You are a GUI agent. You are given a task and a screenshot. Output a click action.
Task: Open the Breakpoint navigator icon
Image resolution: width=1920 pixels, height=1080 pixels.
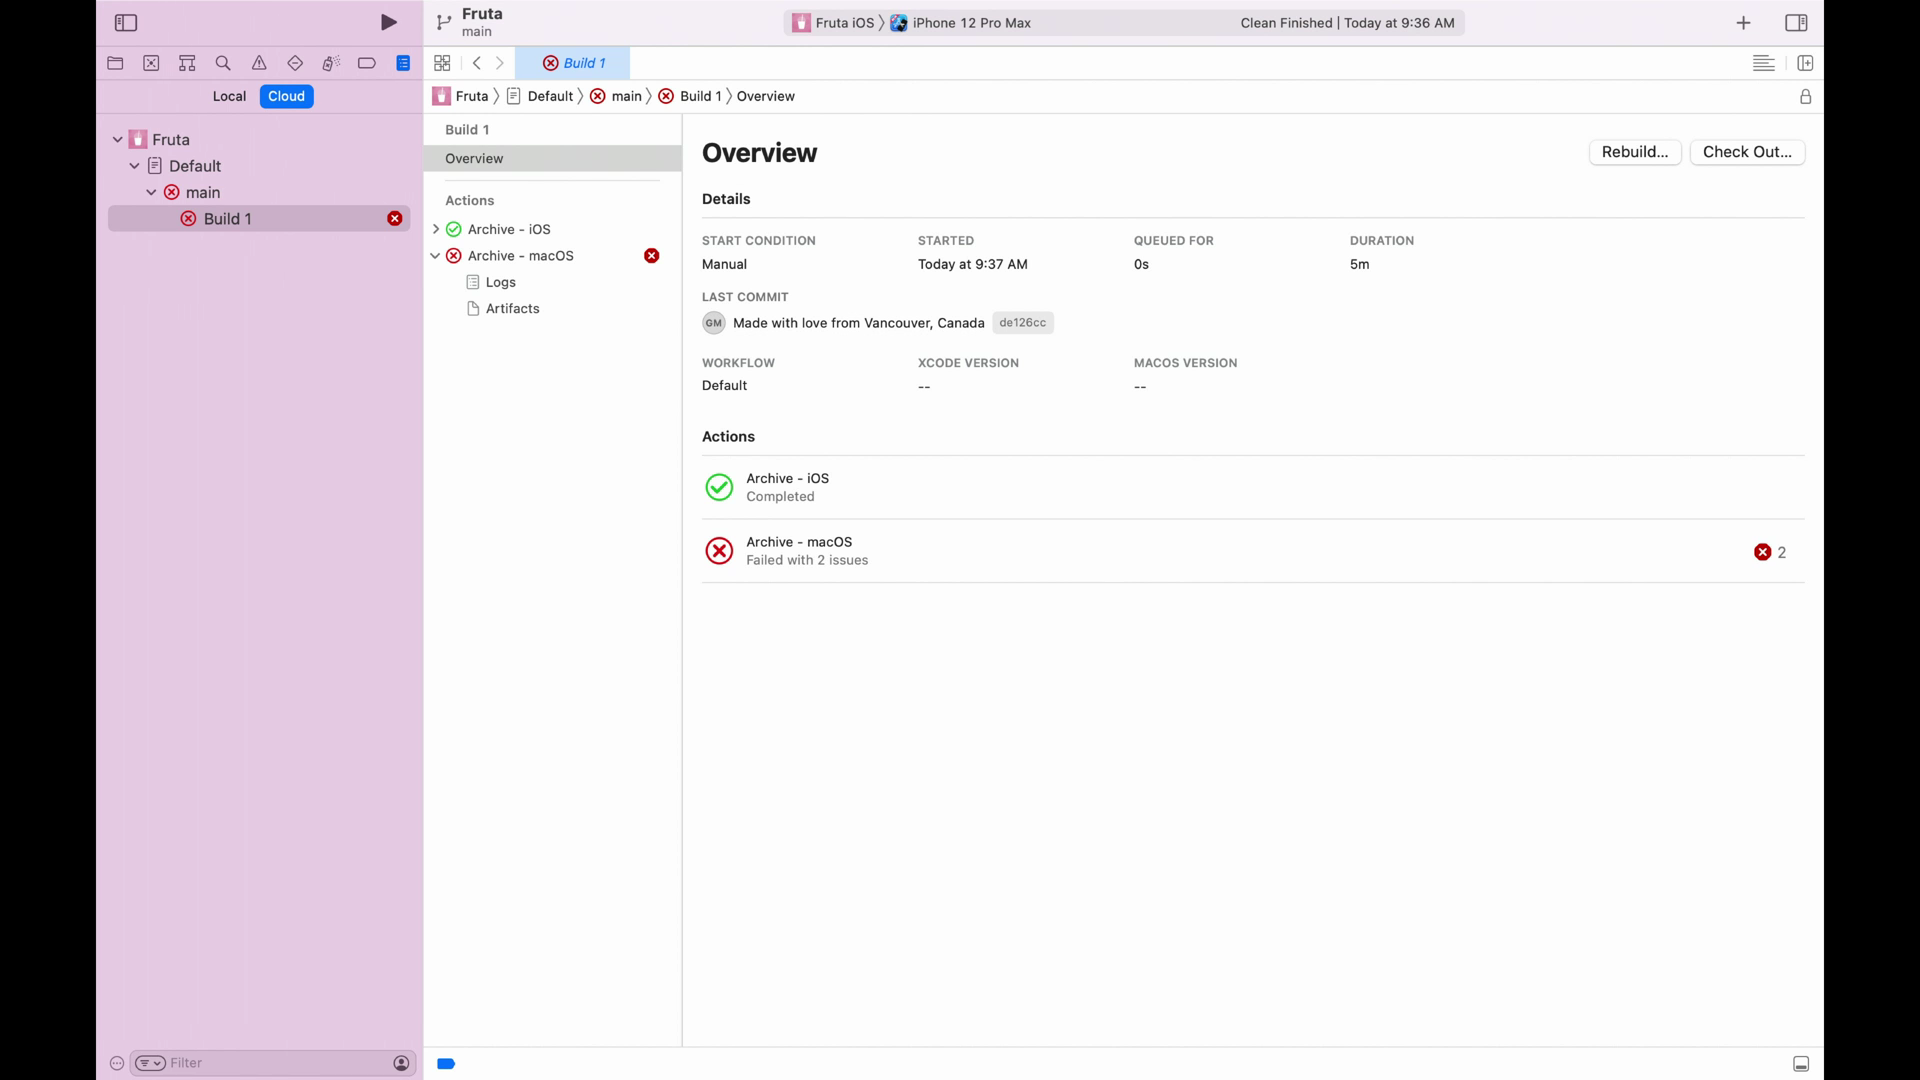point(367,63)
